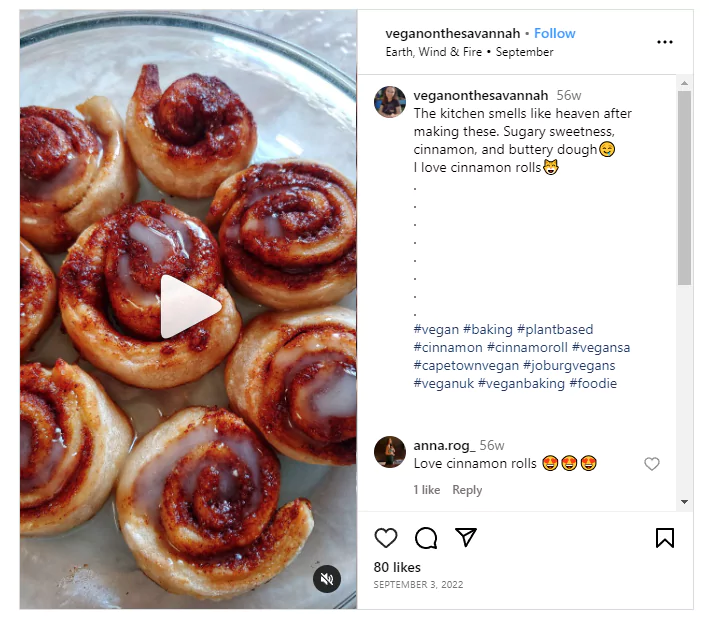Open the September 3, 2022 post date link
Screen dimensions: 709x620
tap(418, 585)
